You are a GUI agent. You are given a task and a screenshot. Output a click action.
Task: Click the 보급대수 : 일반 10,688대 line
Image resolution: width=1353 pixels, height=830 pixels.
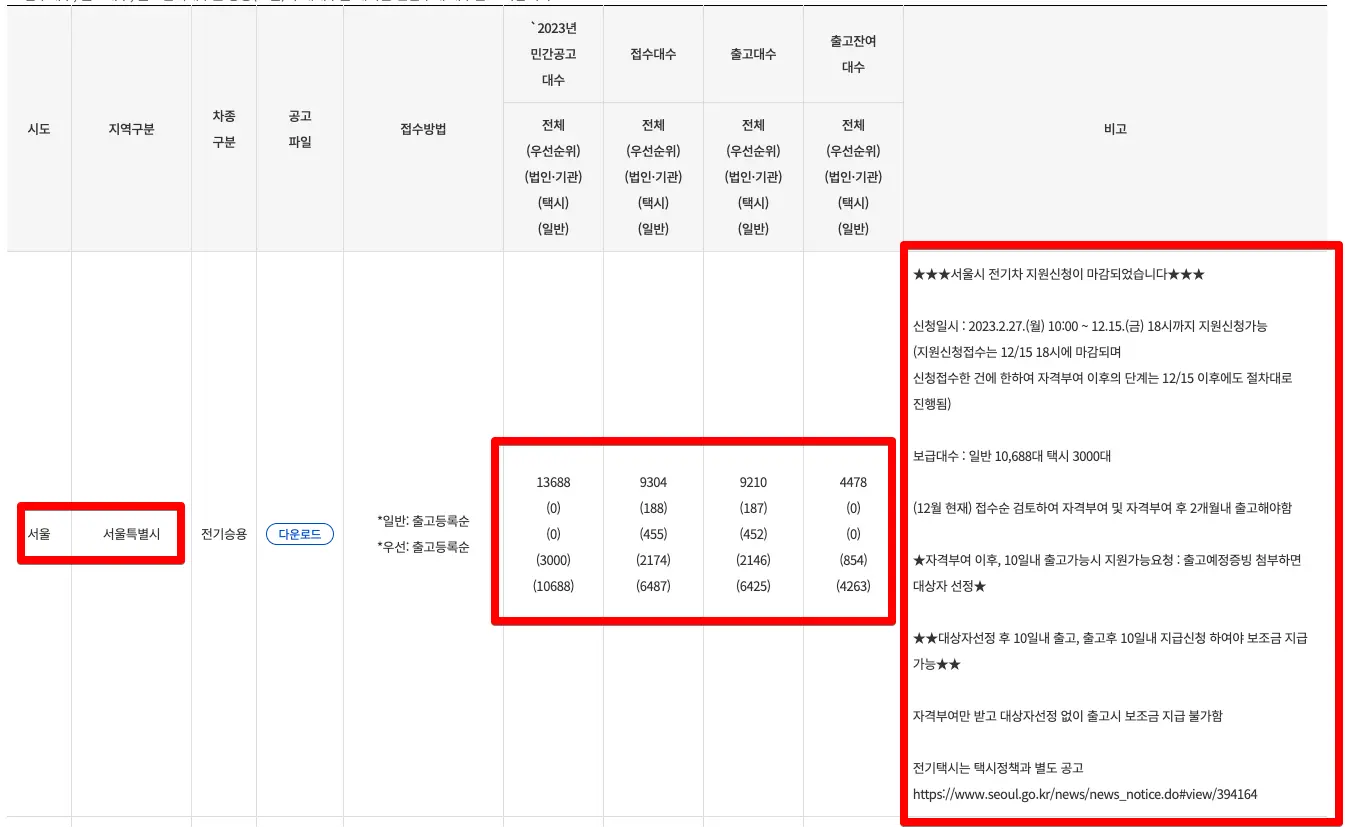tap(1011, 456)
